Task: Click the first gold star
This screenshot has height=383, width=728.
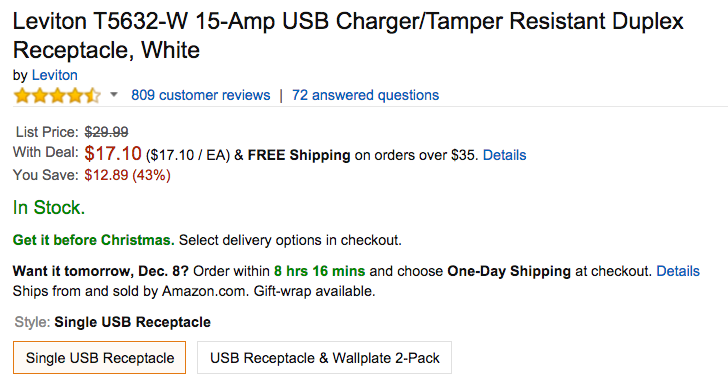Action: (x=22, y=96)
